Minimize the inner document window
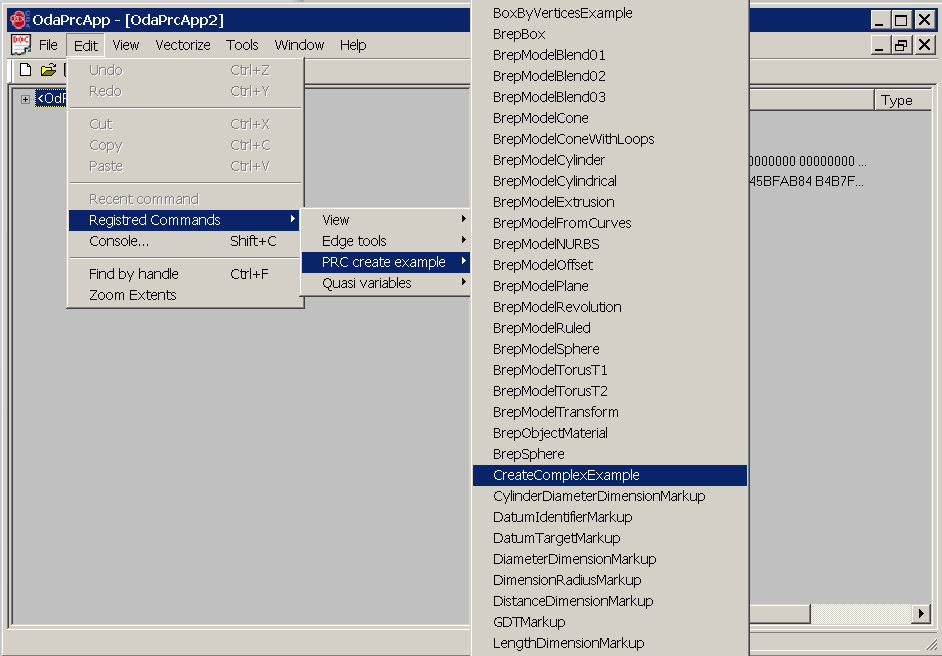Image resolution: width=942 pixels, height=656 pixels. pos(880,45)
